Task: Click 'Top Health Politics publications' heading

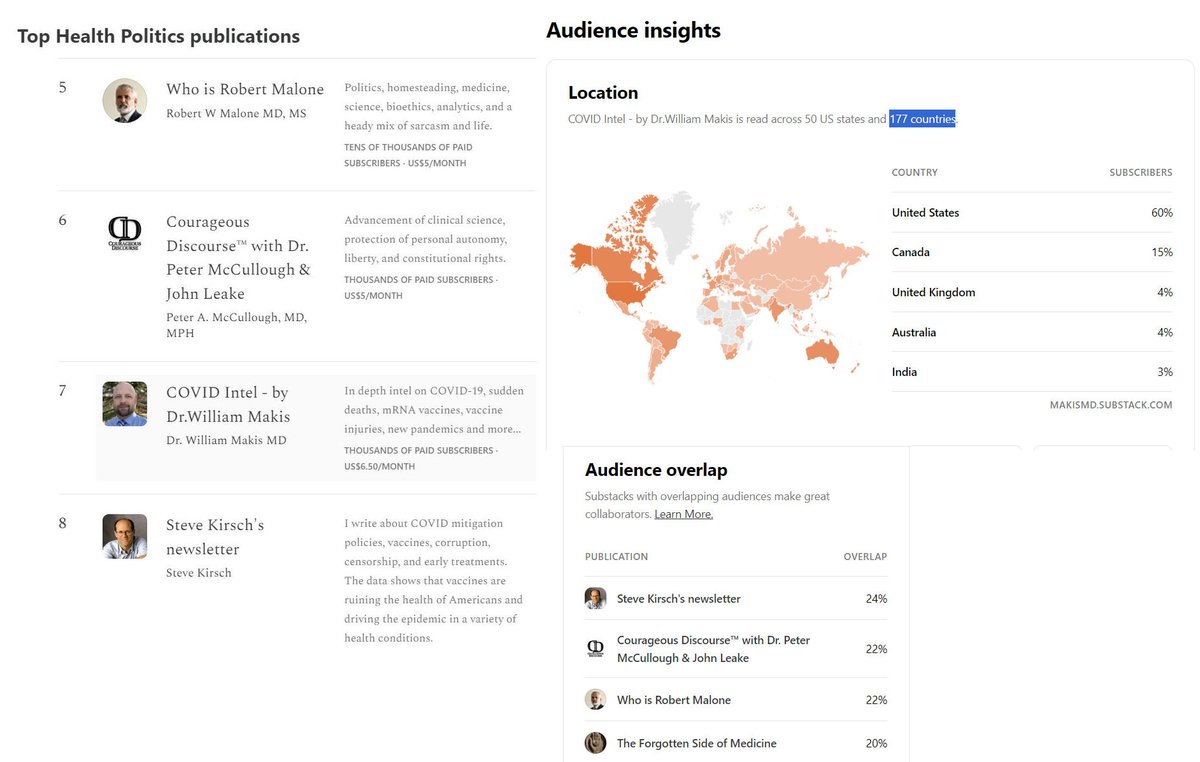Action: tap(158, 36)
